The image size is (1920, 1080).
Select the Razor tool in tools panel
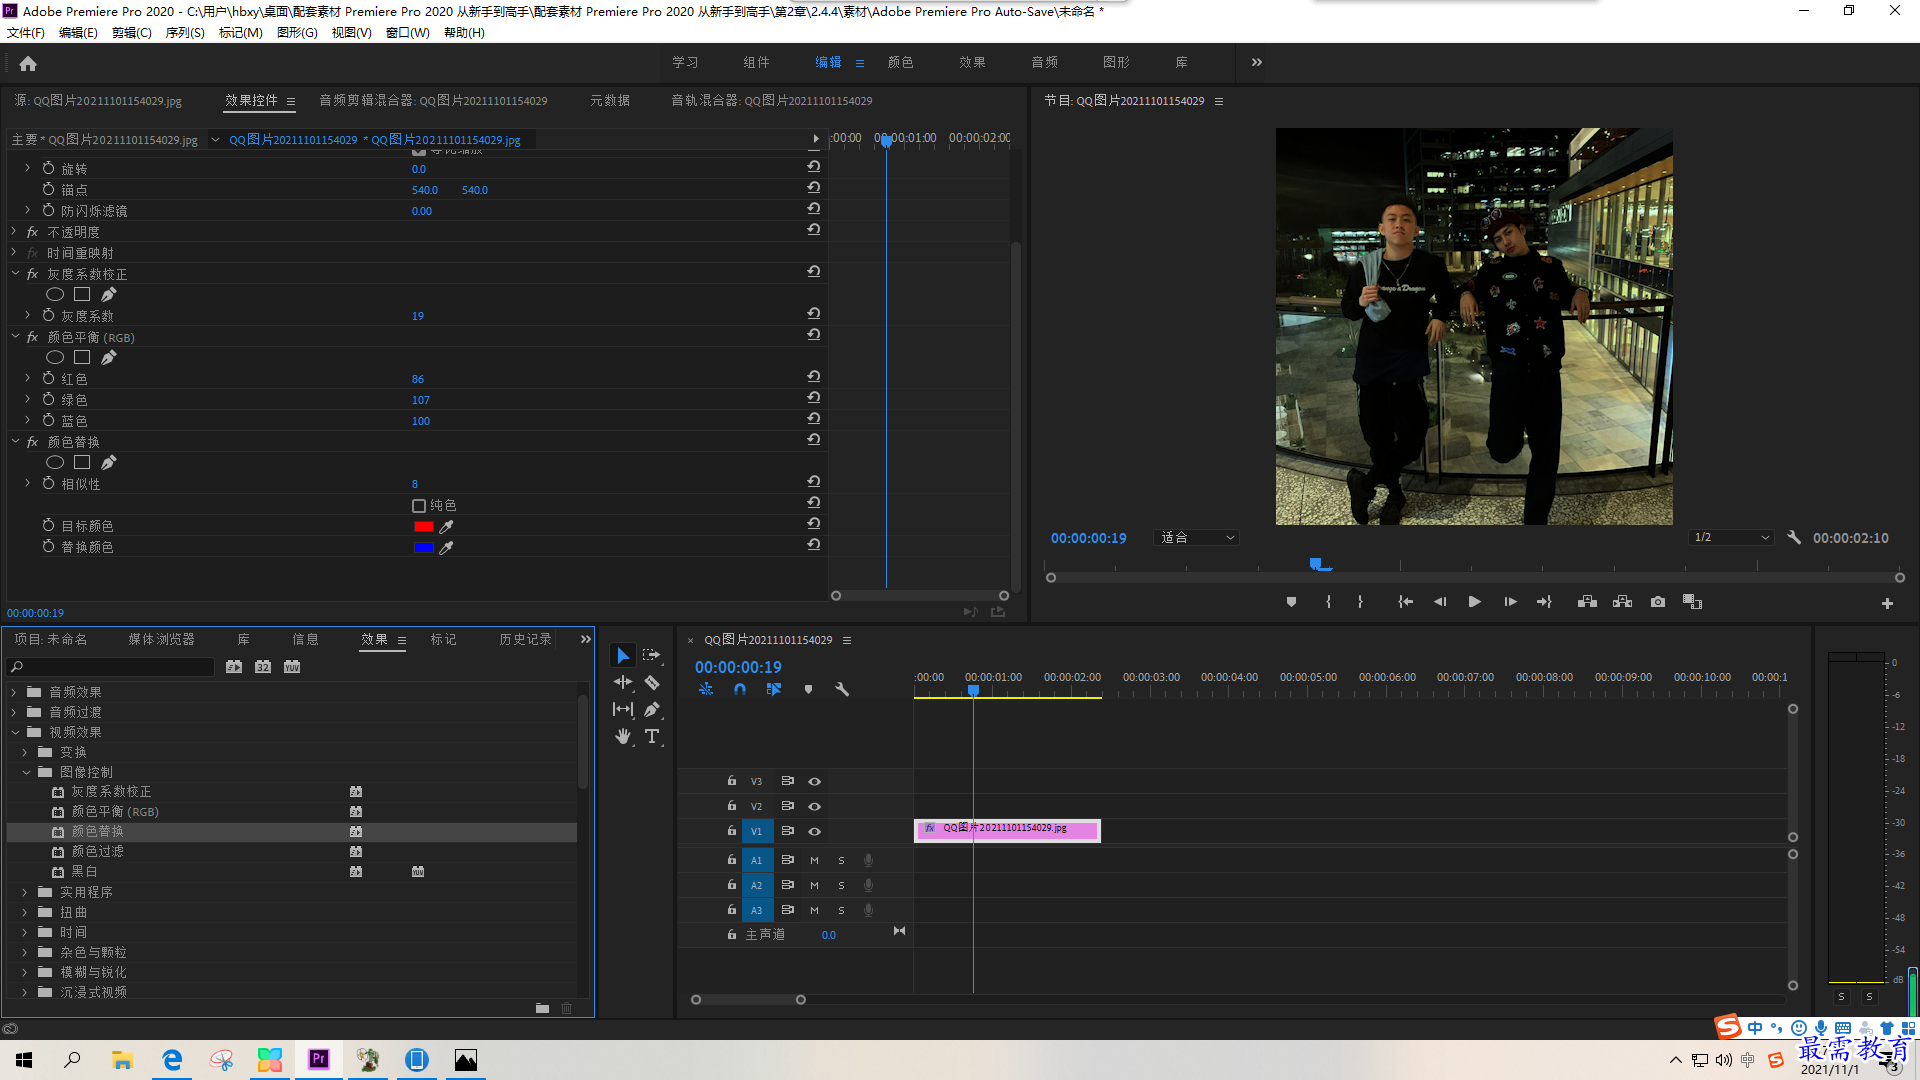[x=652, y=683]
